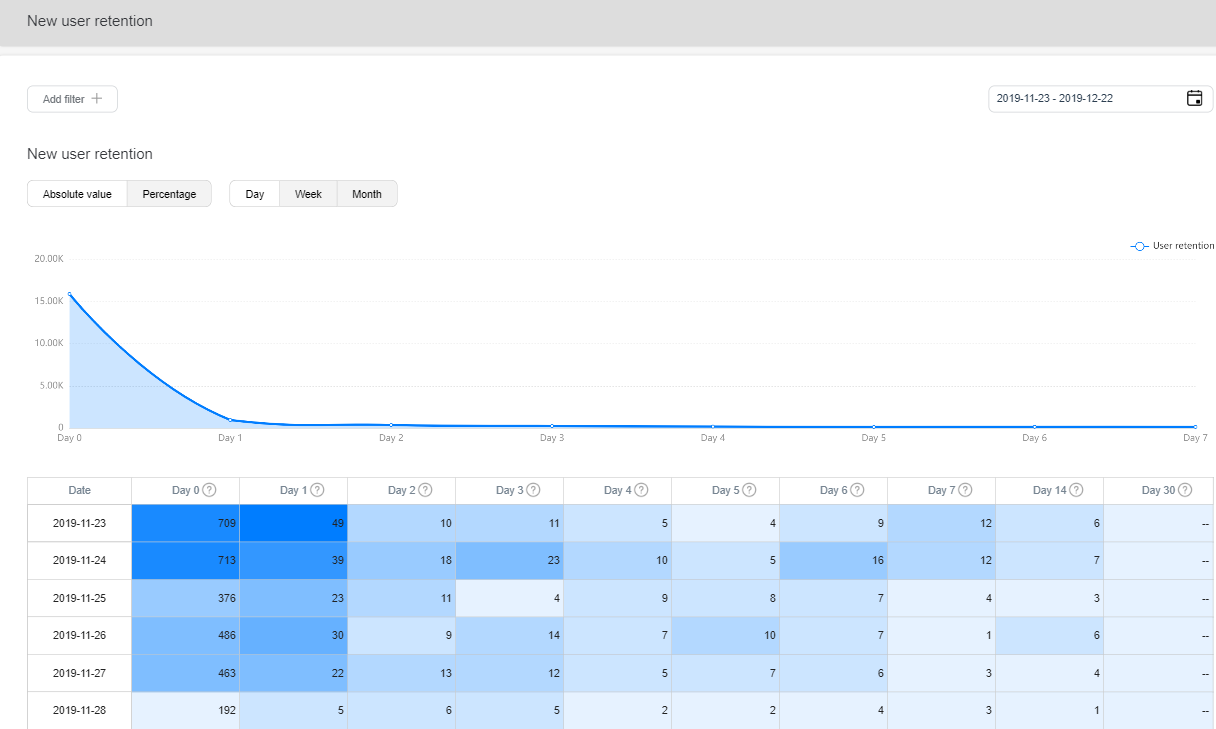
Task: Click the Add filter button
Action: click(x=72, y=98)
